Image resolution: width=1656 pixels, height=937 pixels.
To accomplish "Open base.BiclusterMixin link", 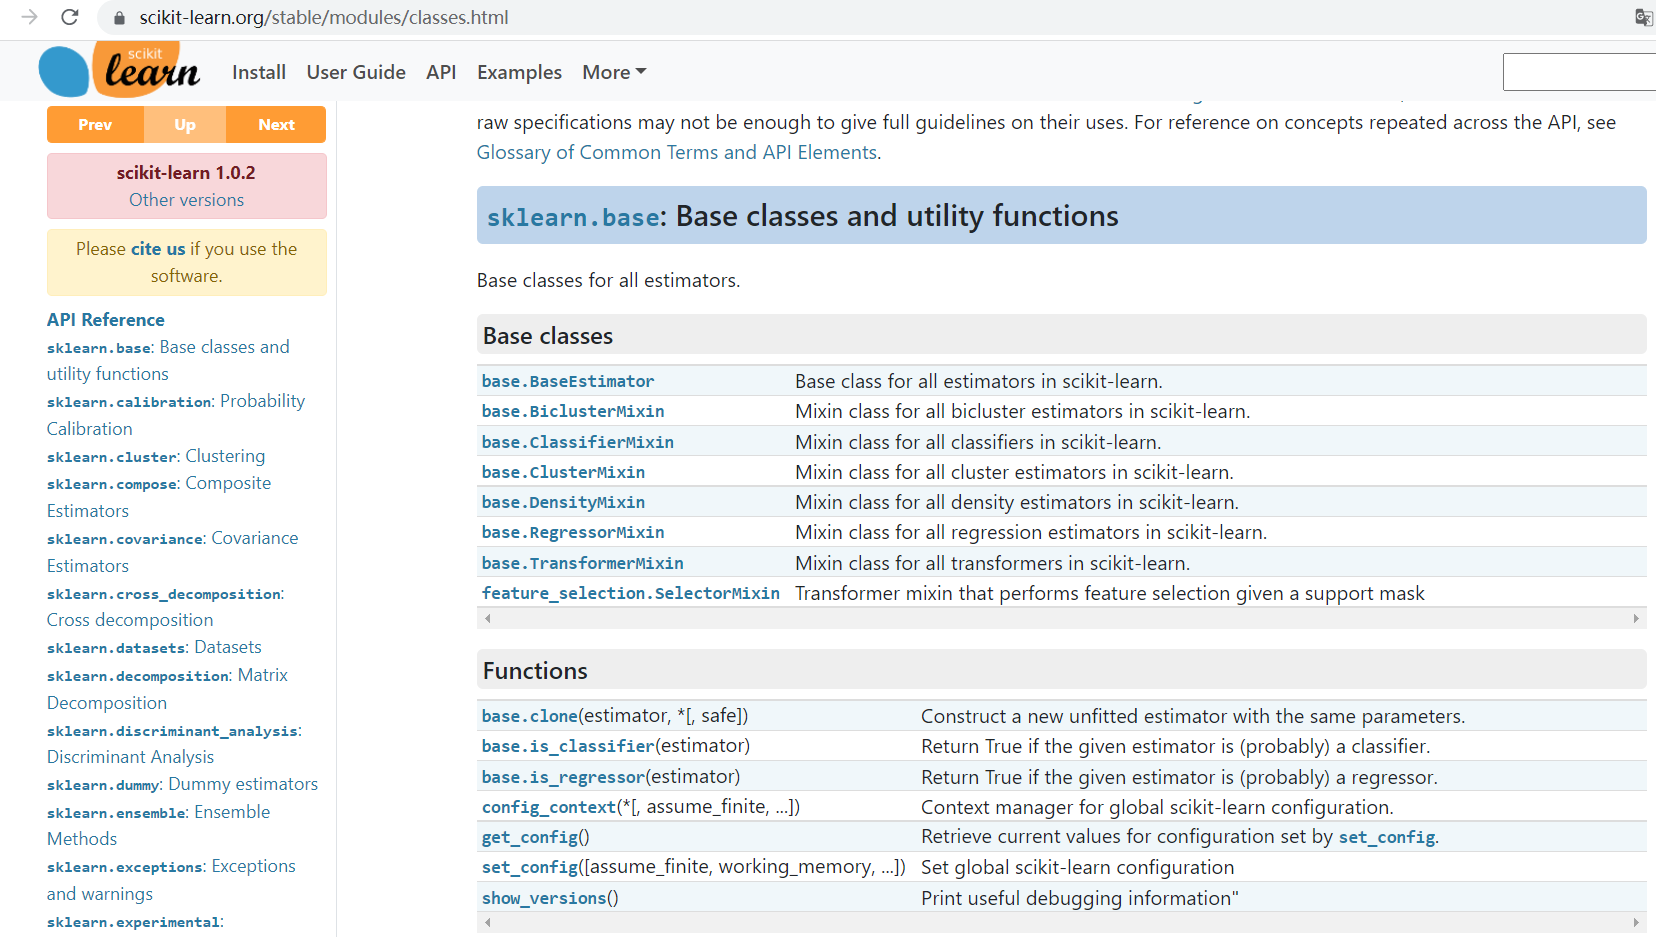I will 573,411.
